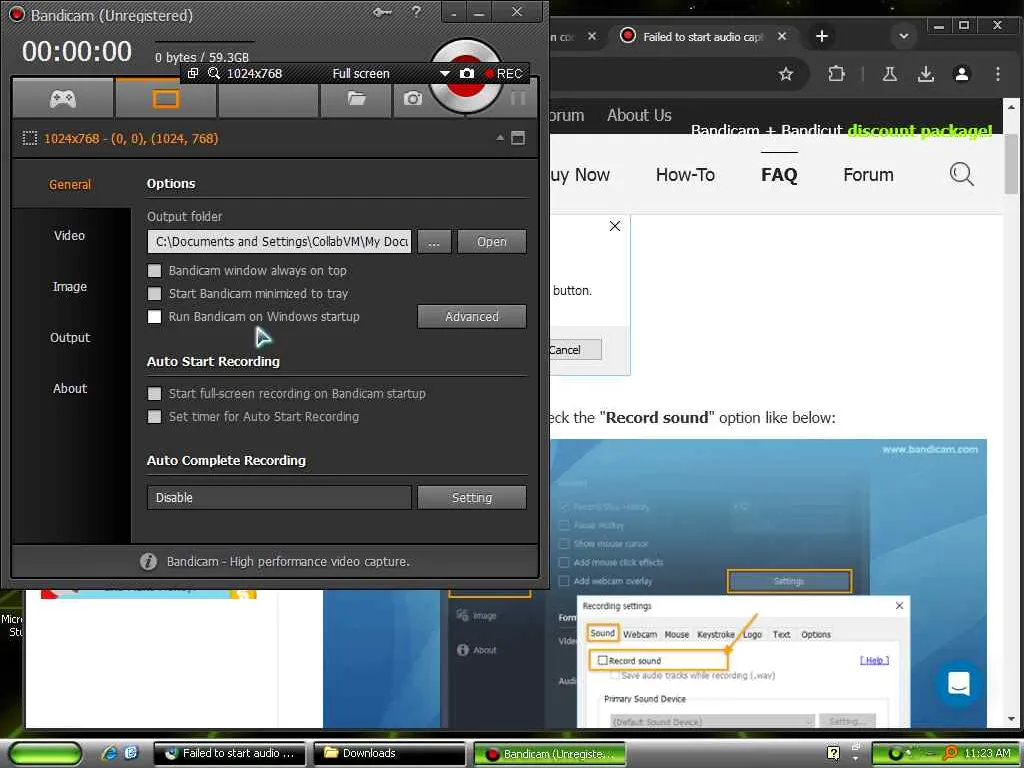Click the output folder path field
1024x768 pixels.
[280, 242]
